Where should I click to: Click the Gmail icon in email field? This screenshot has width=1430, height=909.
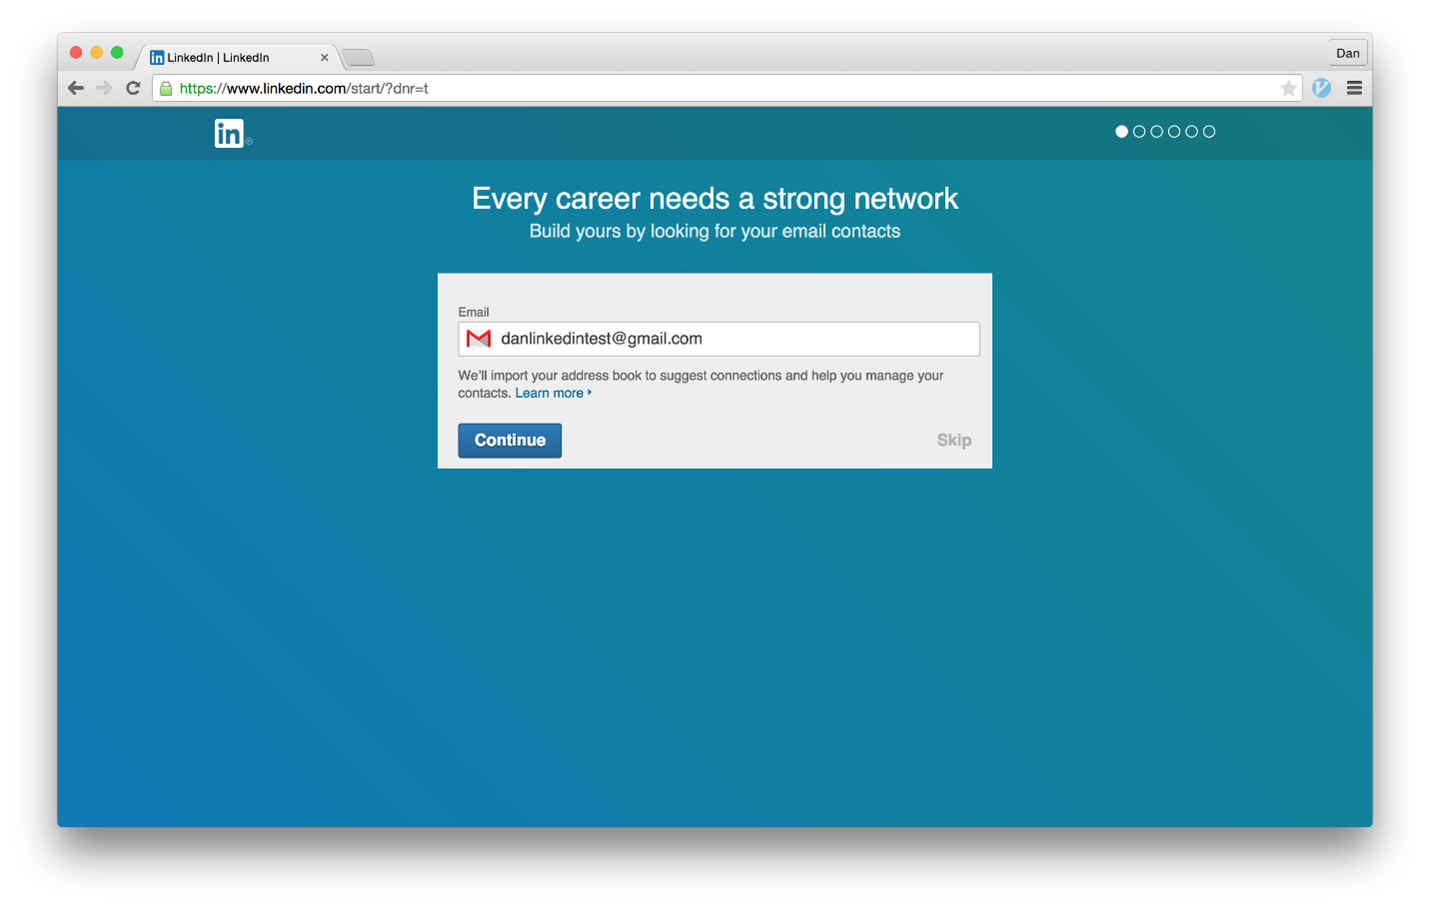pos(478,339)
